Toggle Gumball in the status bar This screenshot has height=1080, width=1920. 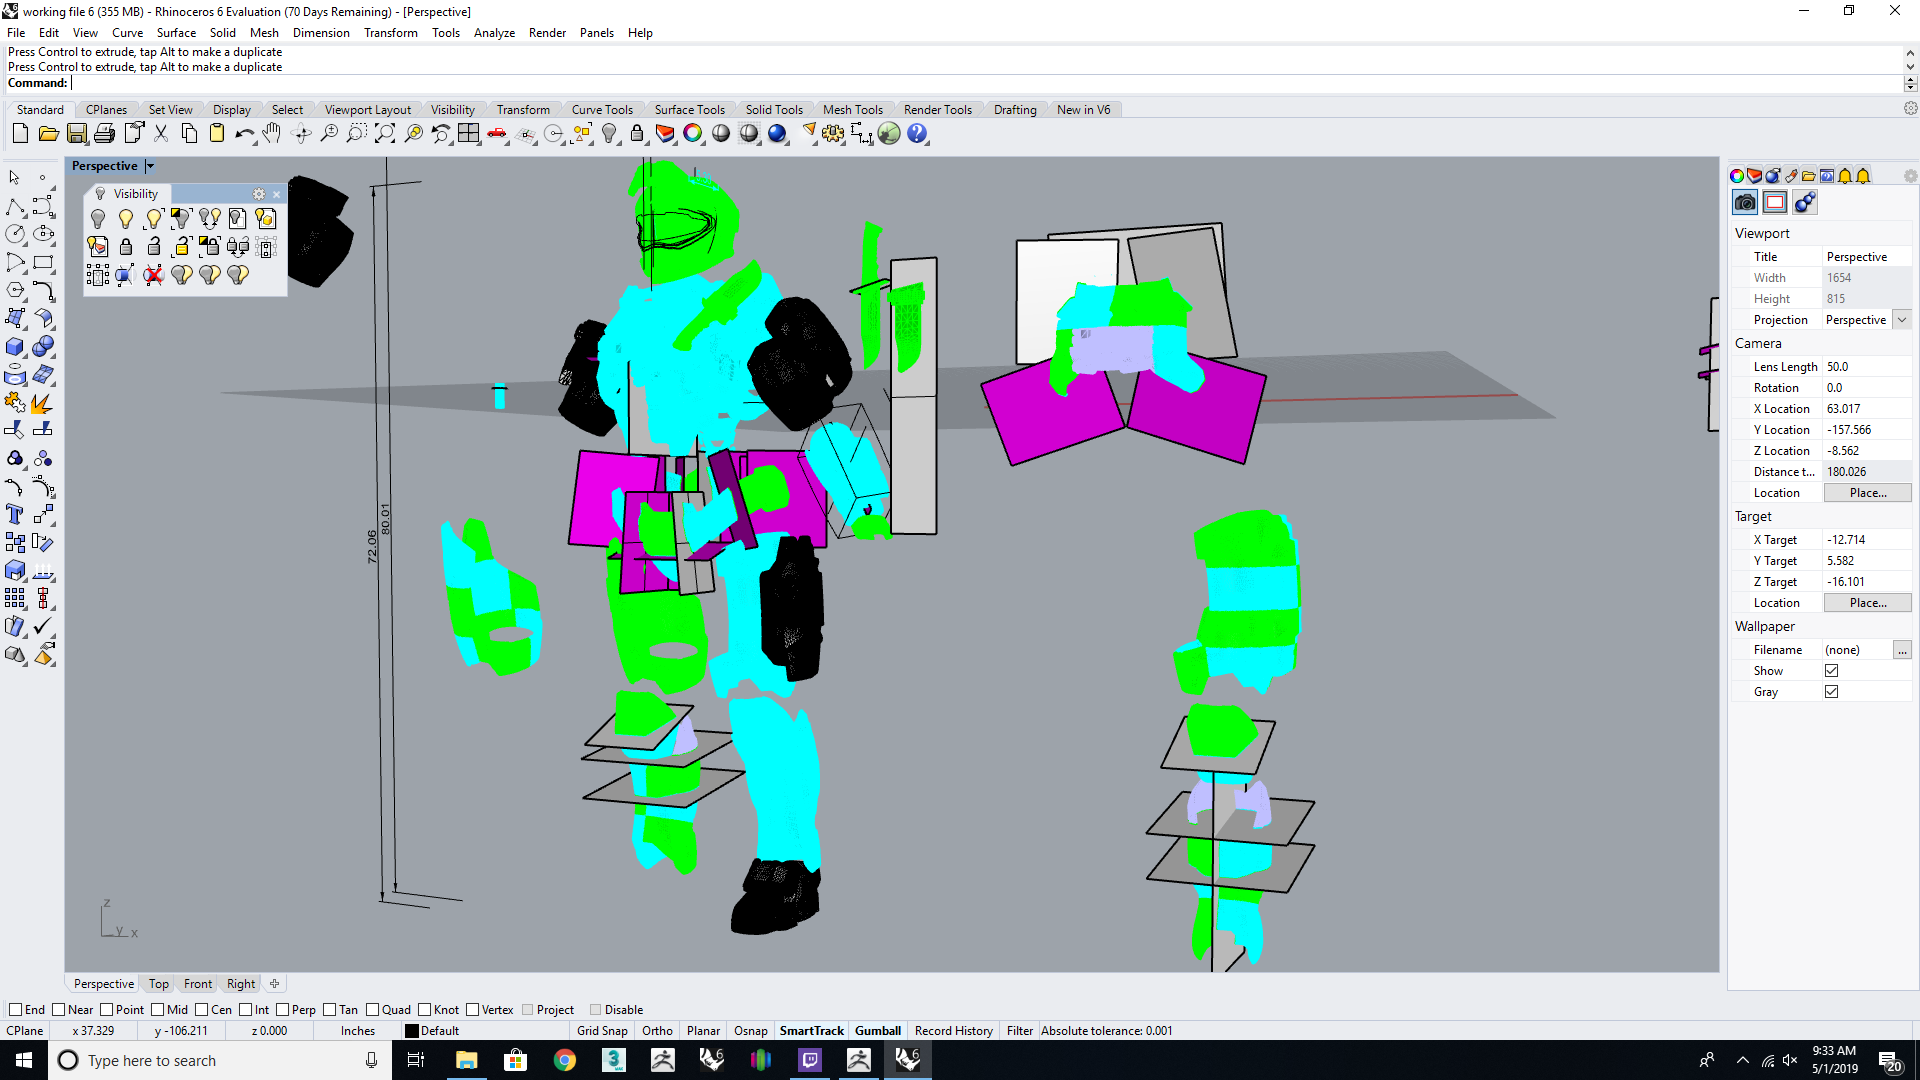pos(877,1031)
